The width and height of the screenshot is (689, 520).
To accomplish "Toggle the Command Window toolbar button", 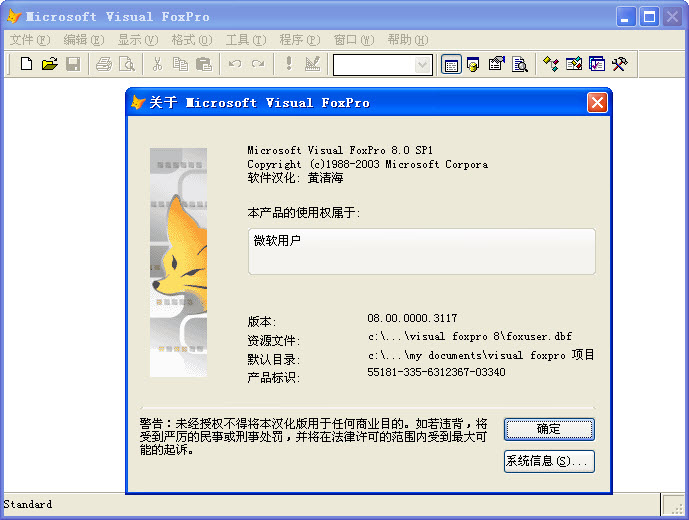I will 451,64.
